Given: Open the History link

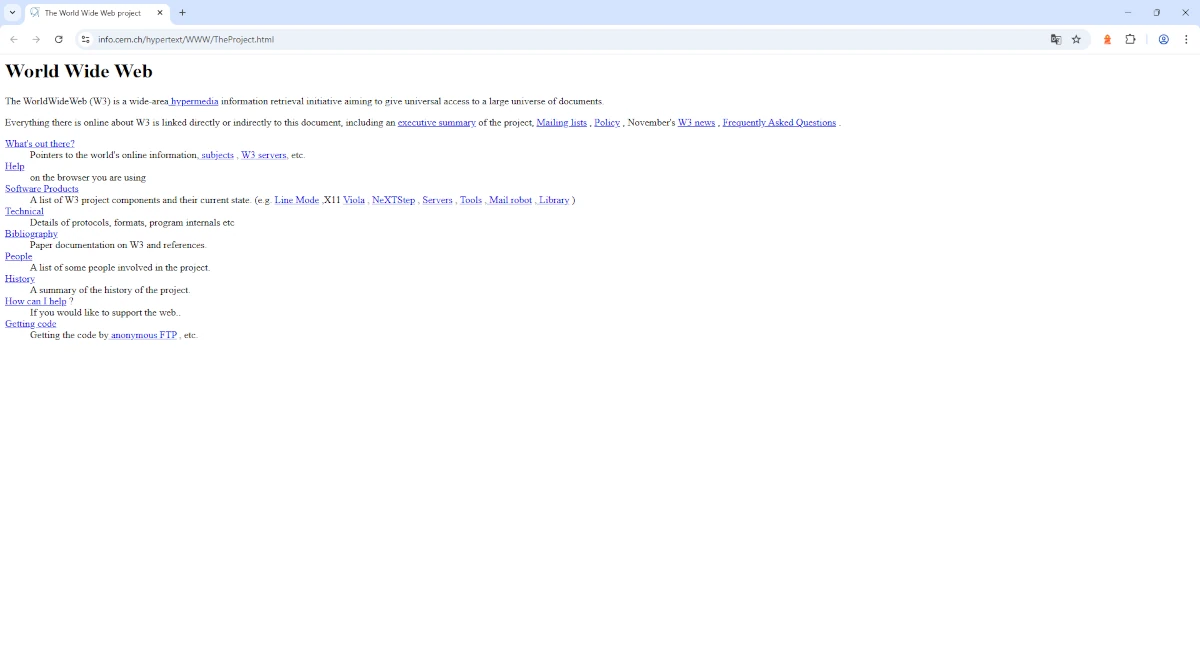Looking at the screenshot, I should [x=20, y=279].
